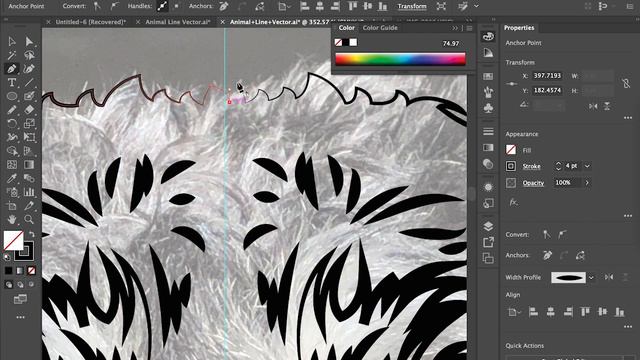Open the Asset Export panel icon
640x360 pixels.
(488, 242)
